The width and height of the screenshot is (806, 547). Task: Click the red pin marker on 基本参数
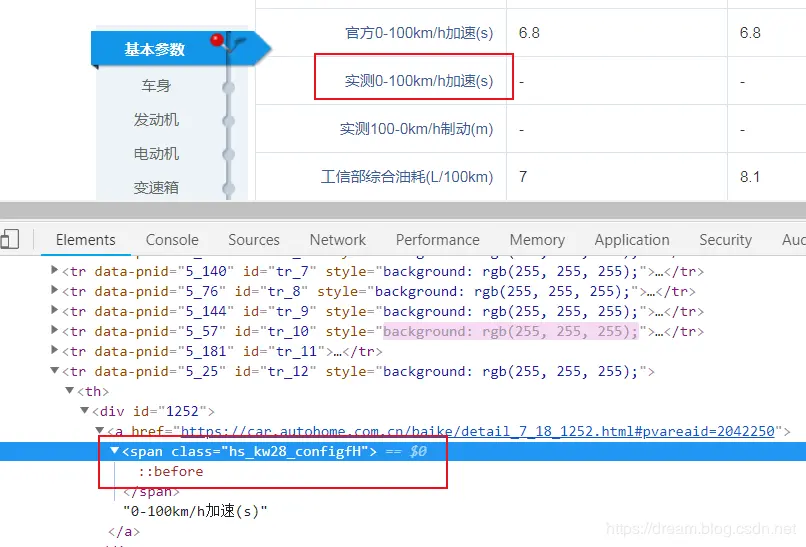[x=217, y=40]
